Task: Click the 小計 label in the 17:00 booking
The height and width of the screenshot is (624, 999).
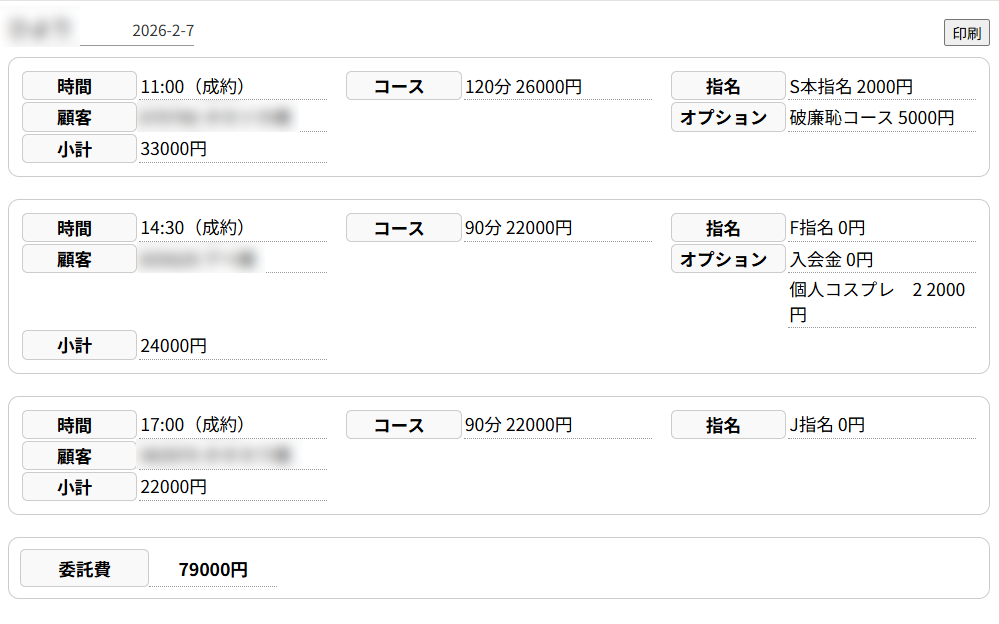Action: [79, 487]
